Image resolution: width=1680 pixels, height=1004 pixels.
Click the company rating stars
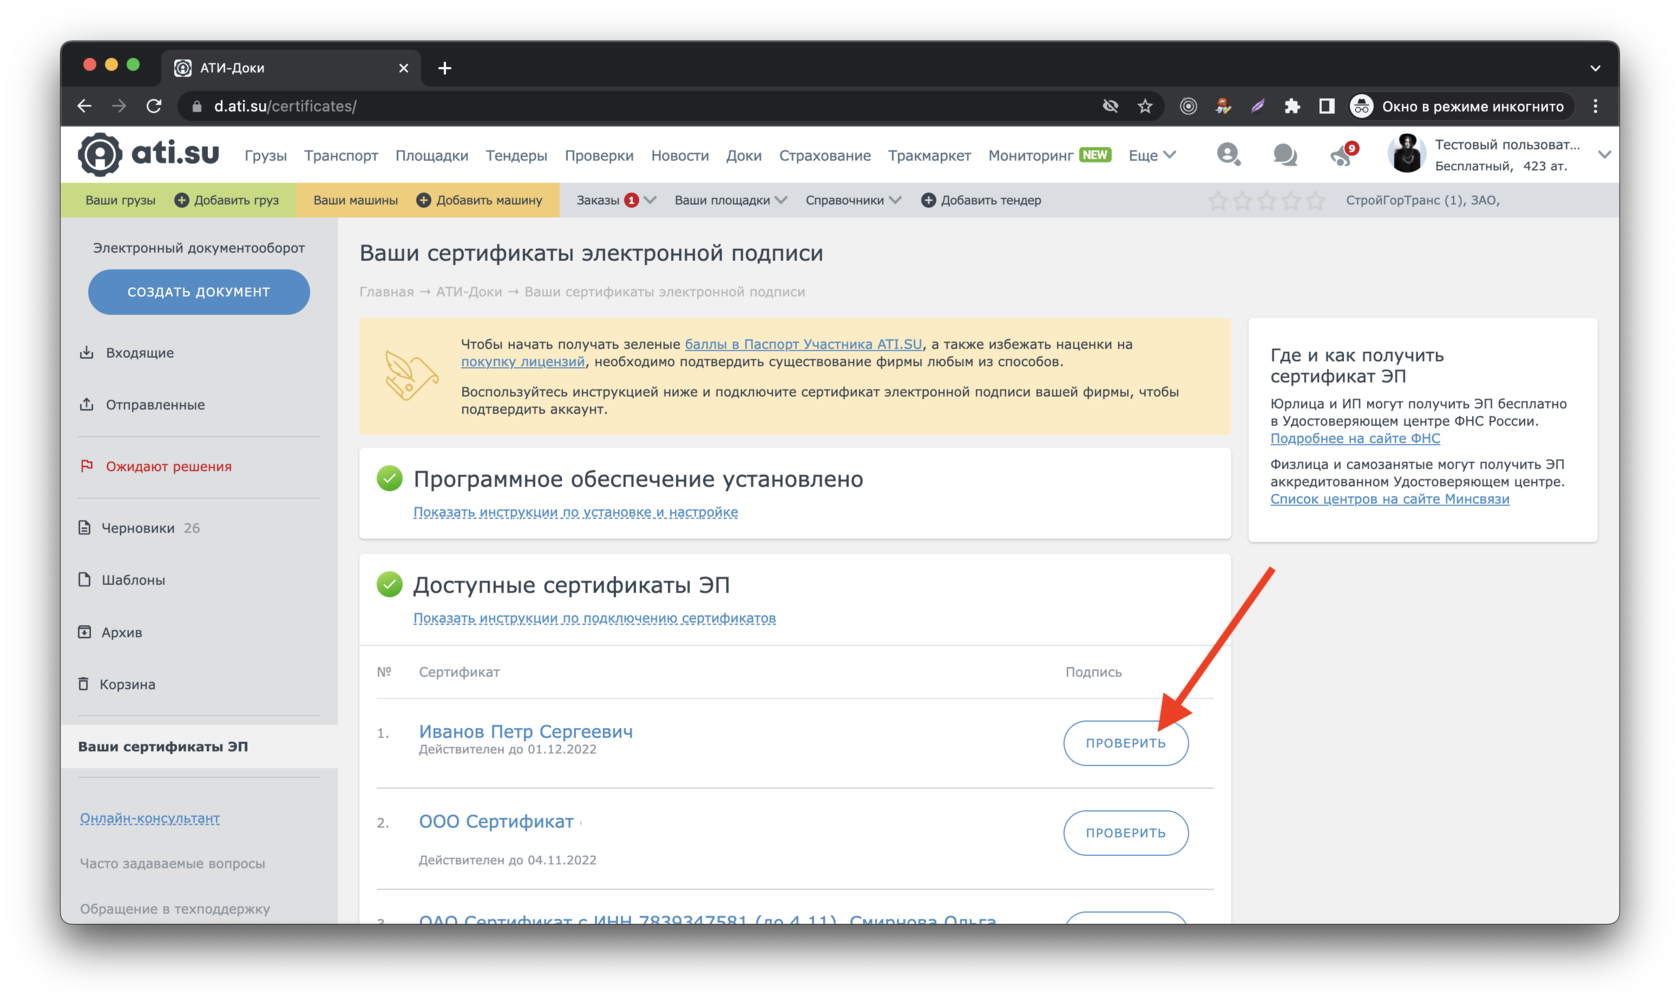(1266, 200)
